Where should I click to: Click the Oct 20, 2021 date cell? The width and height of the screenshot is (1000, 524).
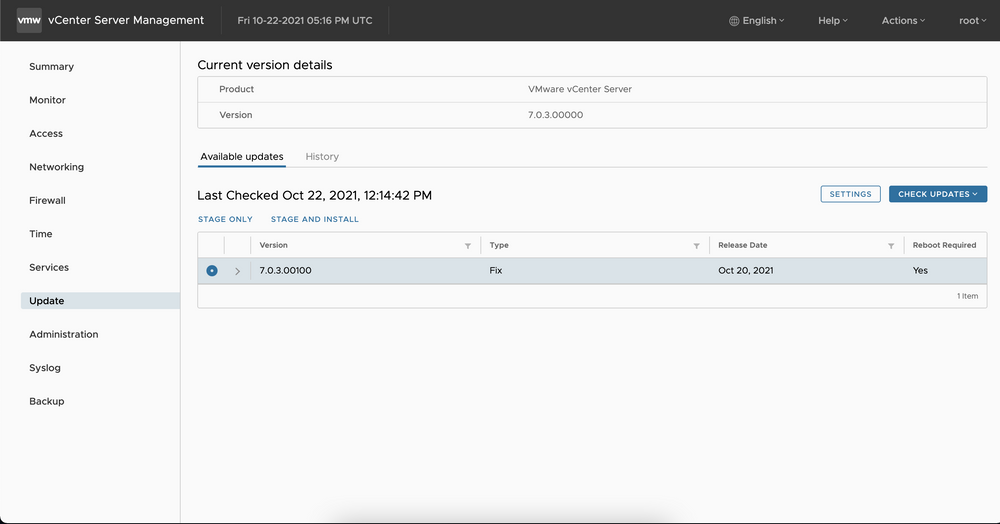point(746,271)
